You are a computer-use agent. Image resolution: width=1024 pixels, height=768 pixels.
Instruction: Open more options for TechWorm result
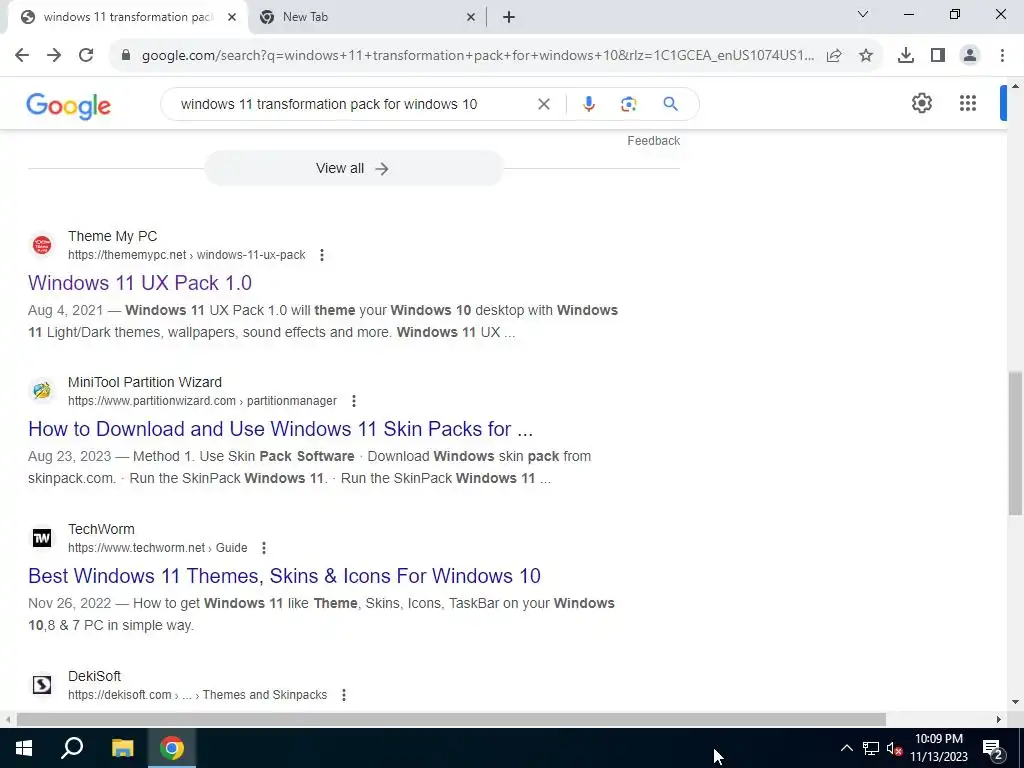point(263,548)
